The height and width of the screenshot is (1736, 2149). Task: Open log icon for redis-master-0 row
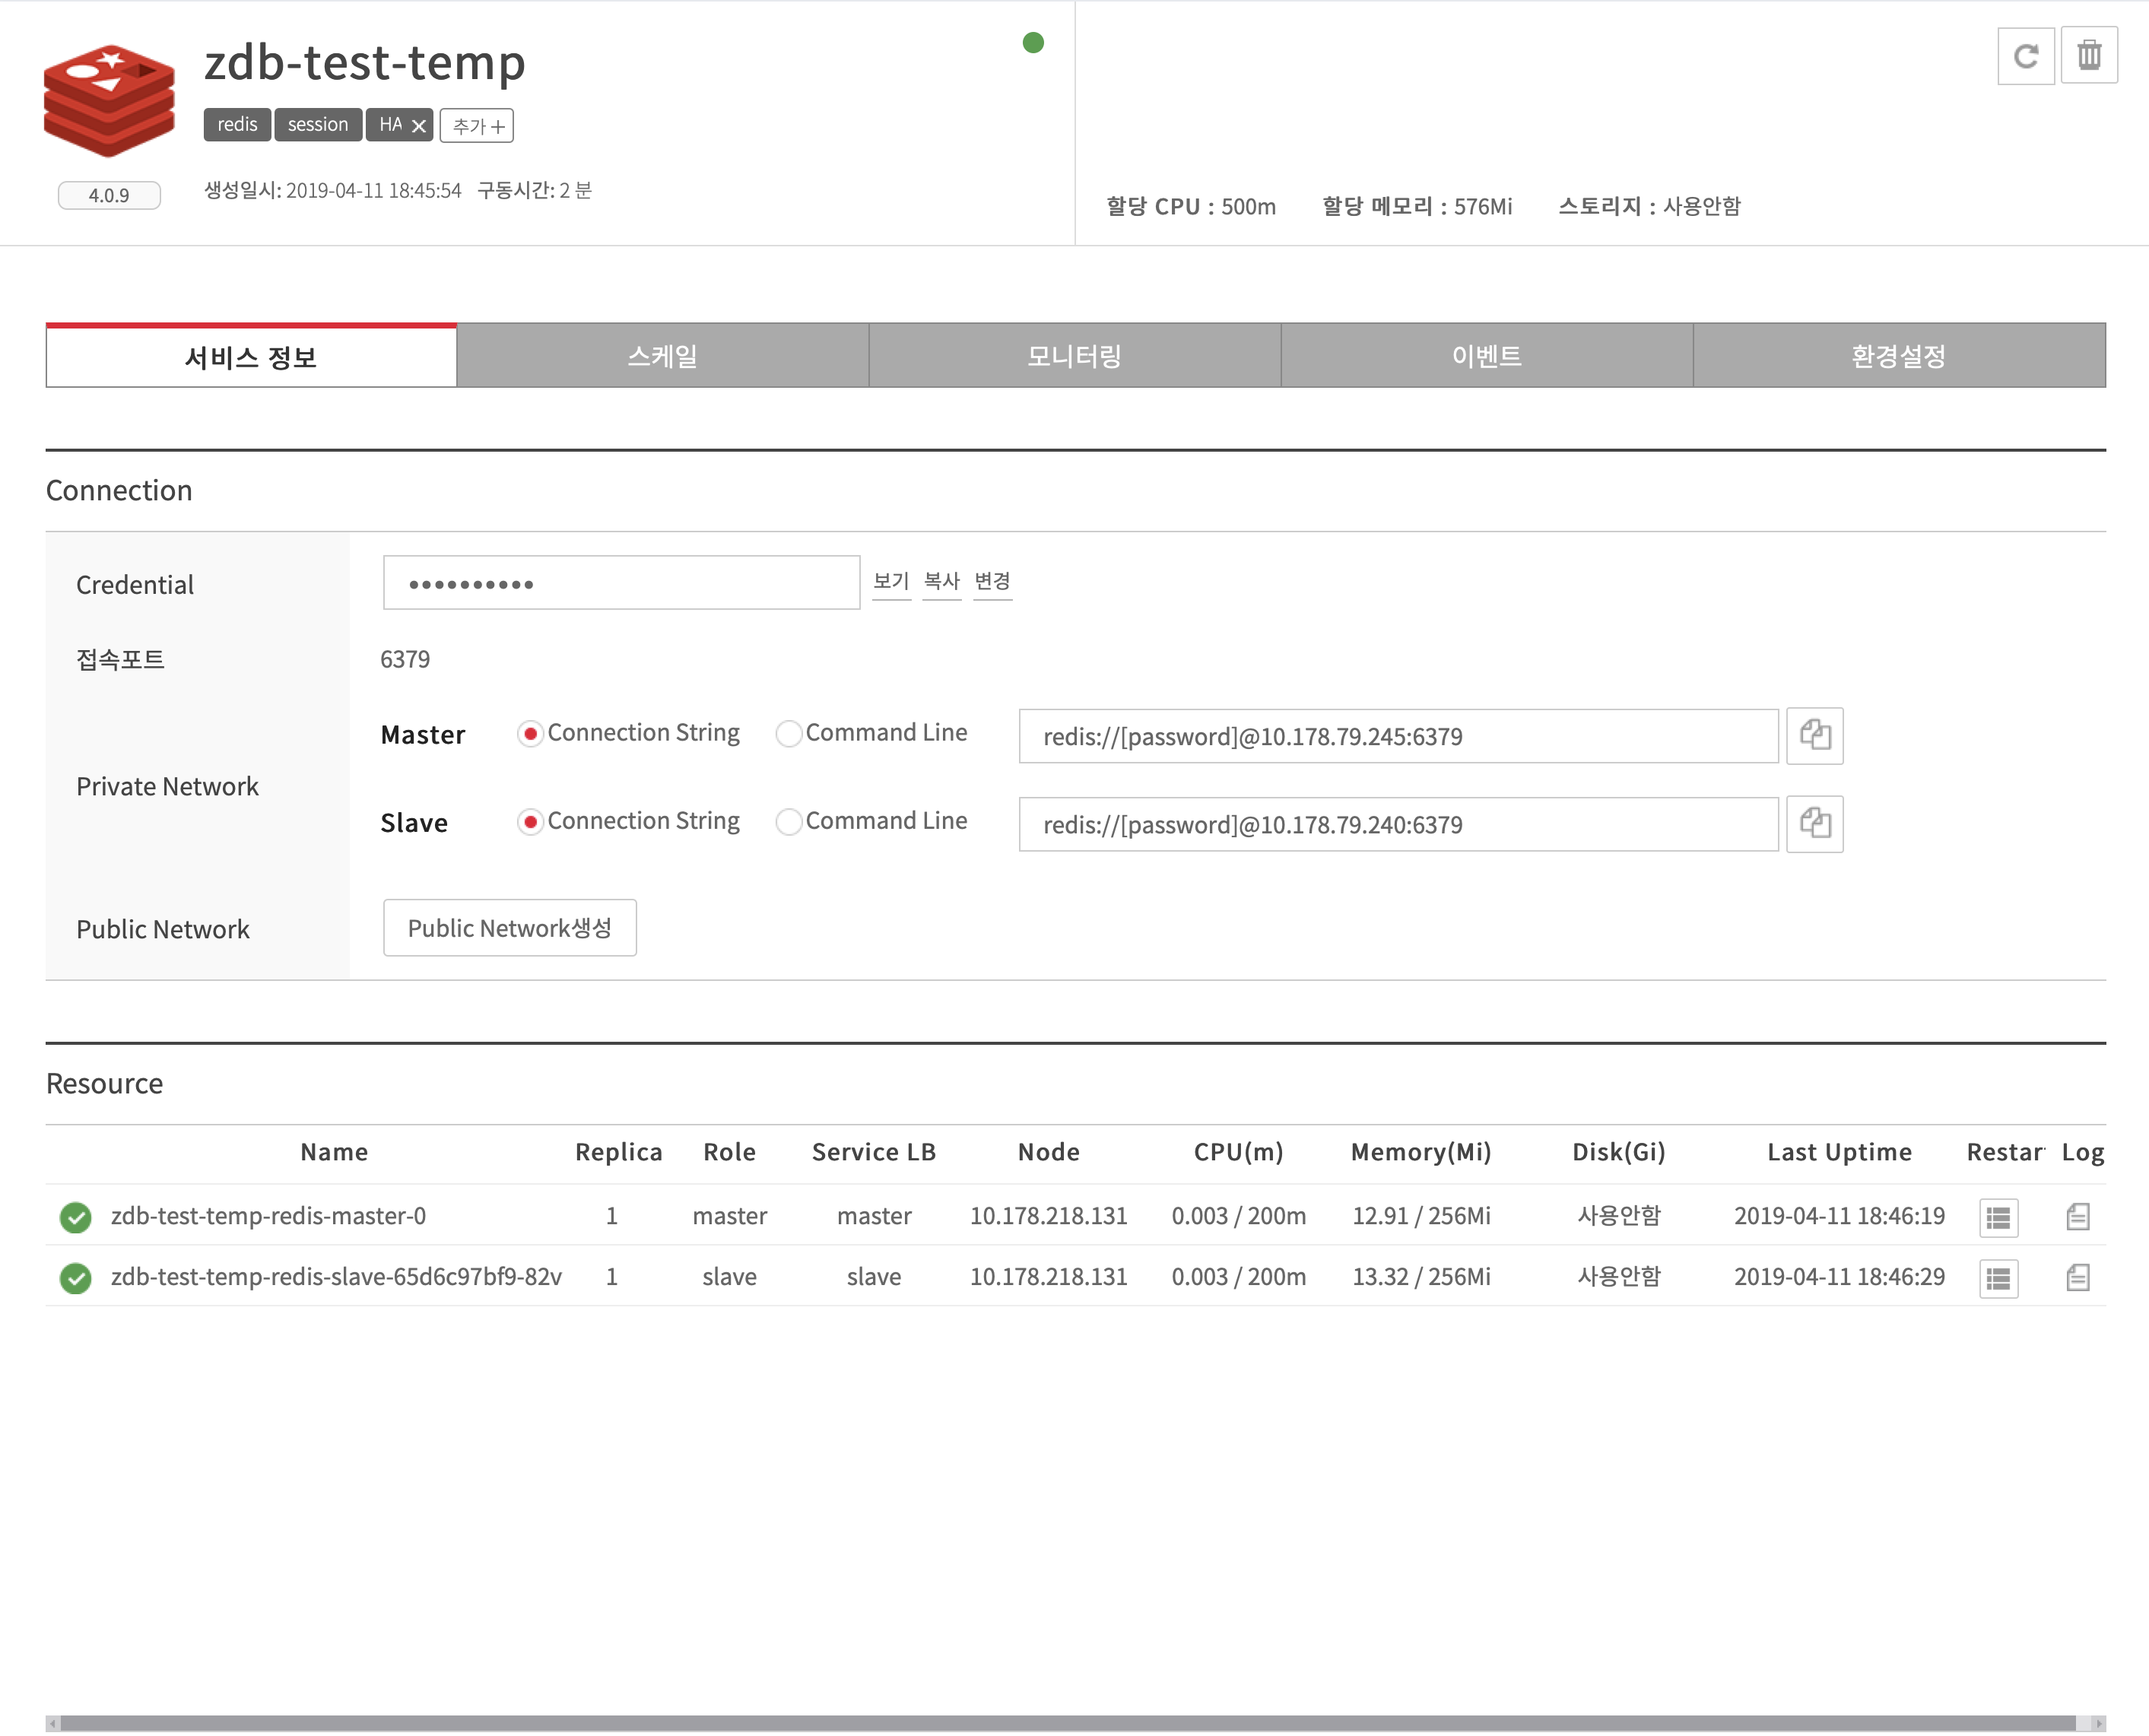pos(2078,1217)
